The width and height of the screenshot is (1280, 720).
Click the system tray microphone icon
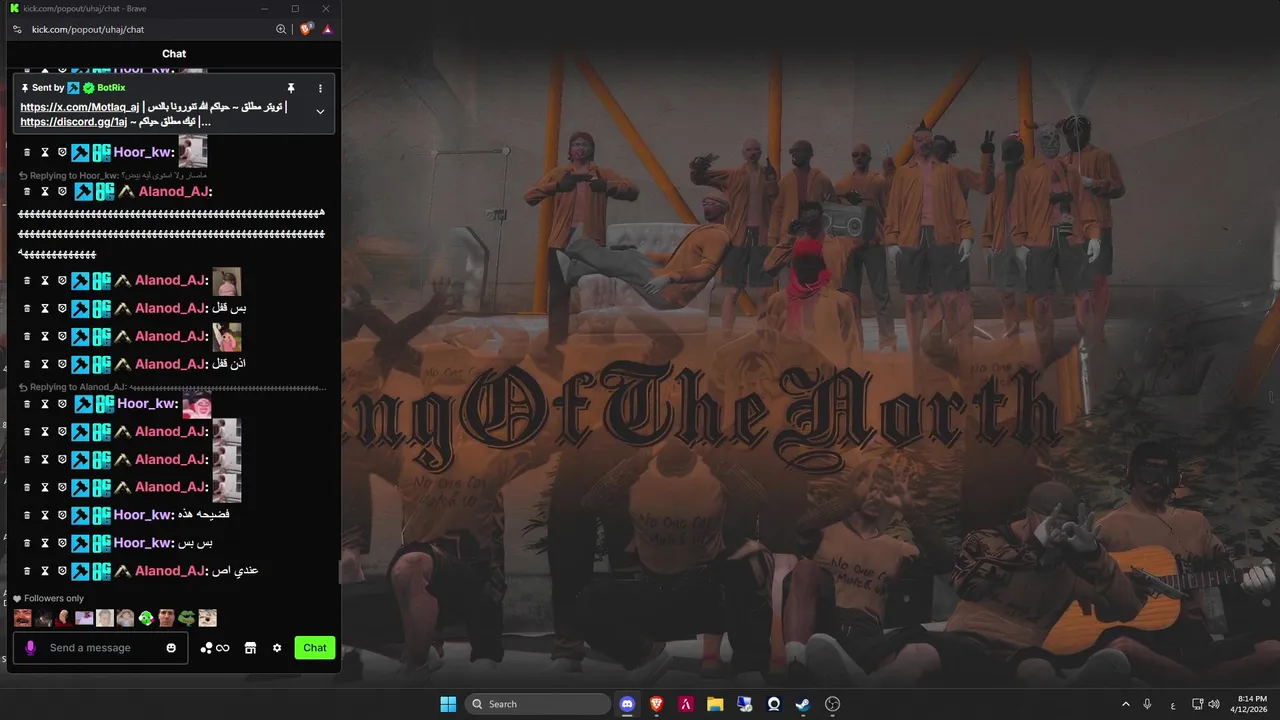click(1147, 704)
